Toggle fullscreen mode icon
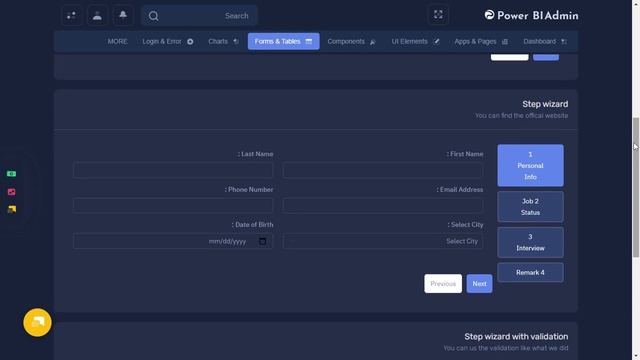This screenshot has height=360, width=640. [x=438, y=15]
